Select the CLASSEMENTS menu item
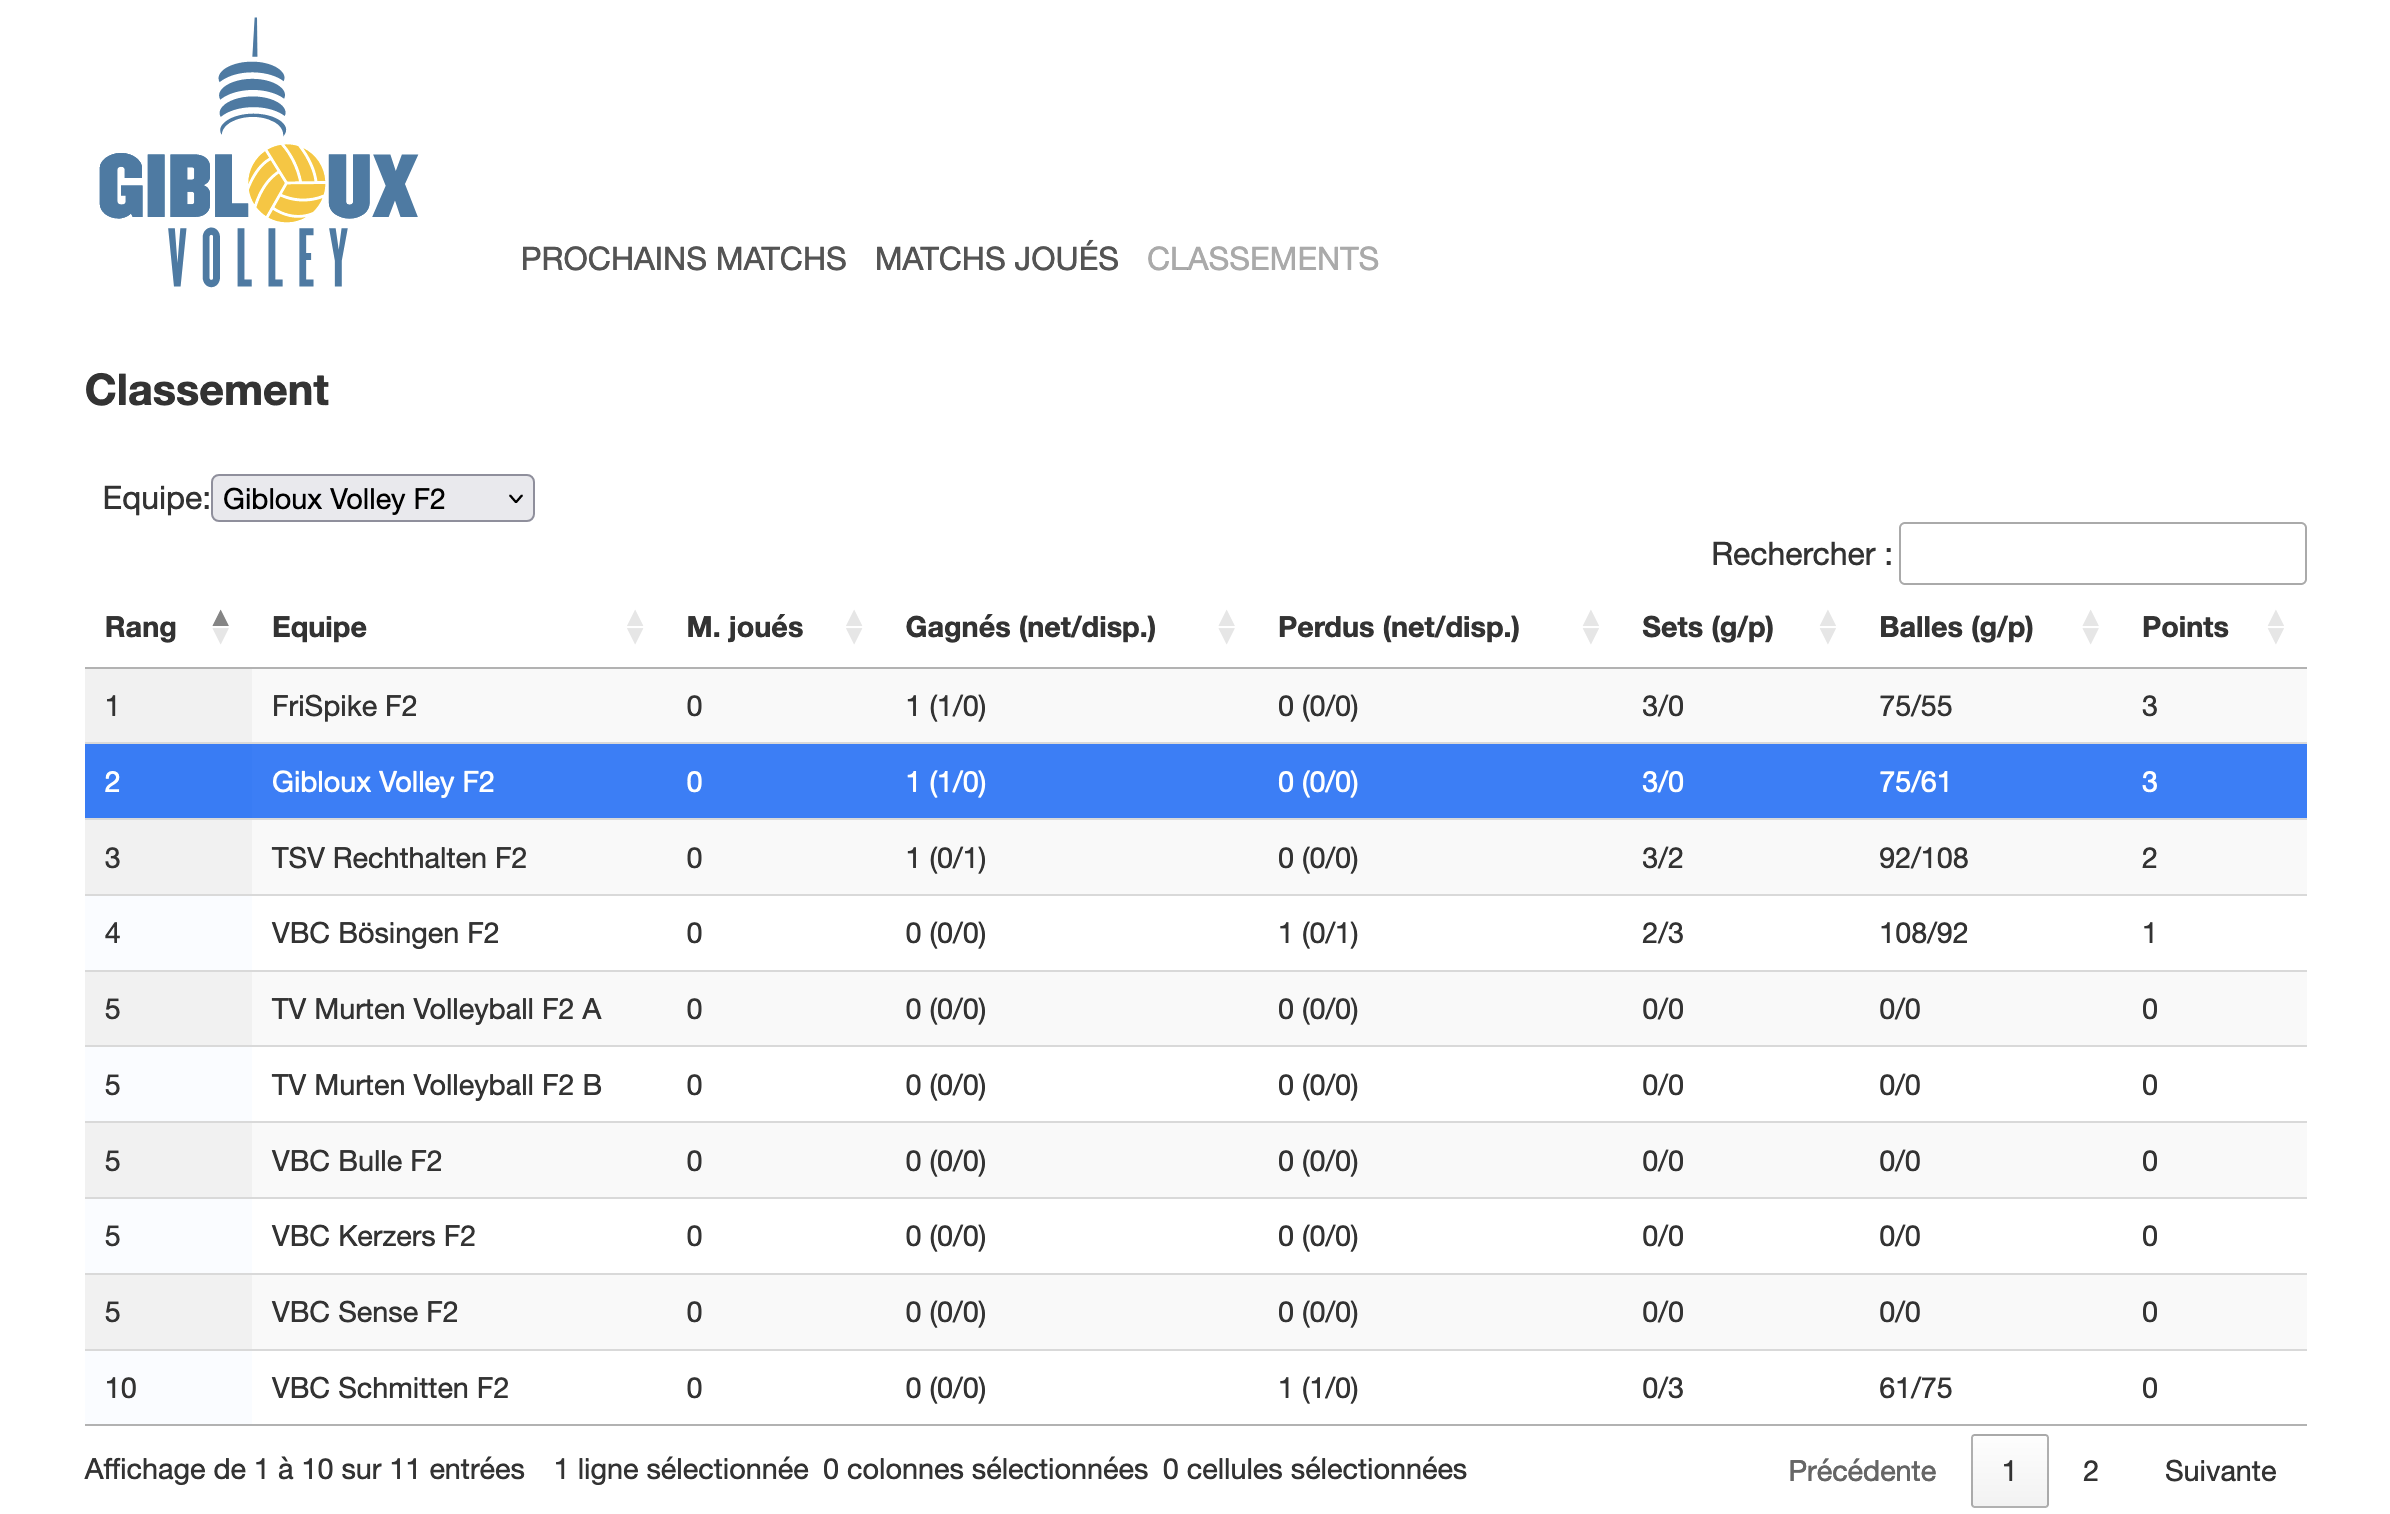 [x=1262, y=259]
